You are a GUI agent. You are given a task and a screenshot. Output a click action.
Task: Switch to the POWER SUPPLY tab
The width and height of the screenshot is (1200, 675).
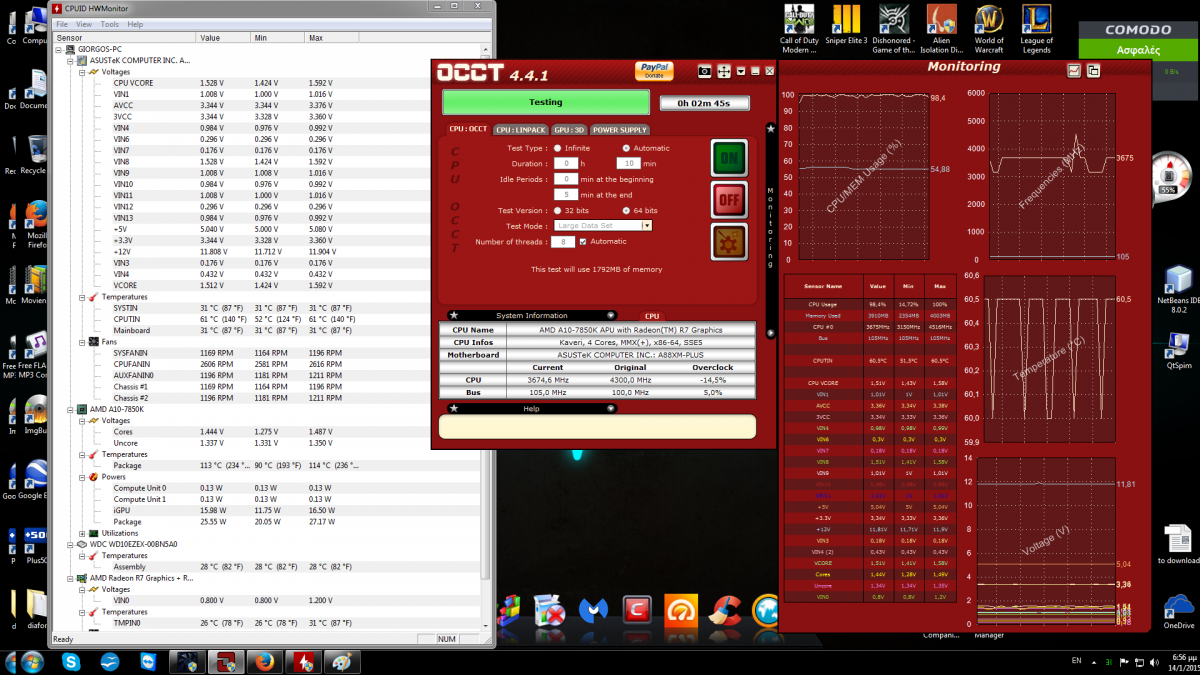(620, 129)
